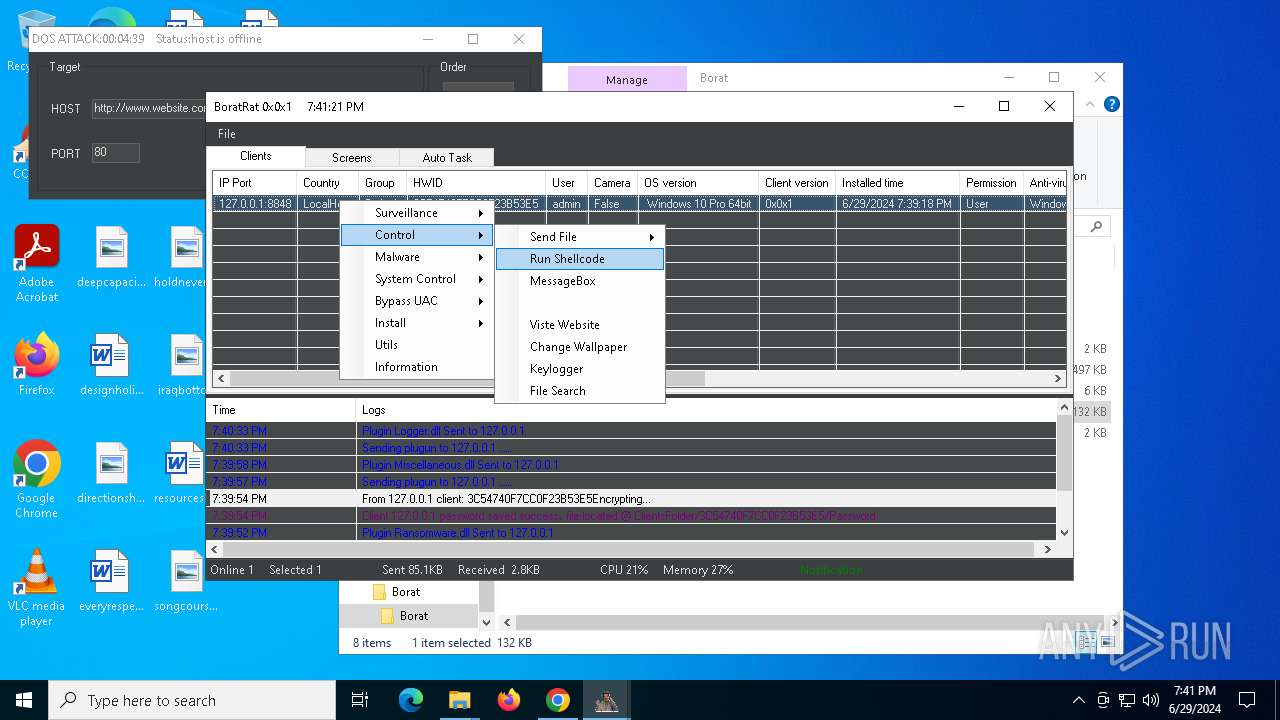Click the Windows 10 Pro 64bit cell
The width and height of the screenshot is (1280, 720).
click(x=698, y=204)
